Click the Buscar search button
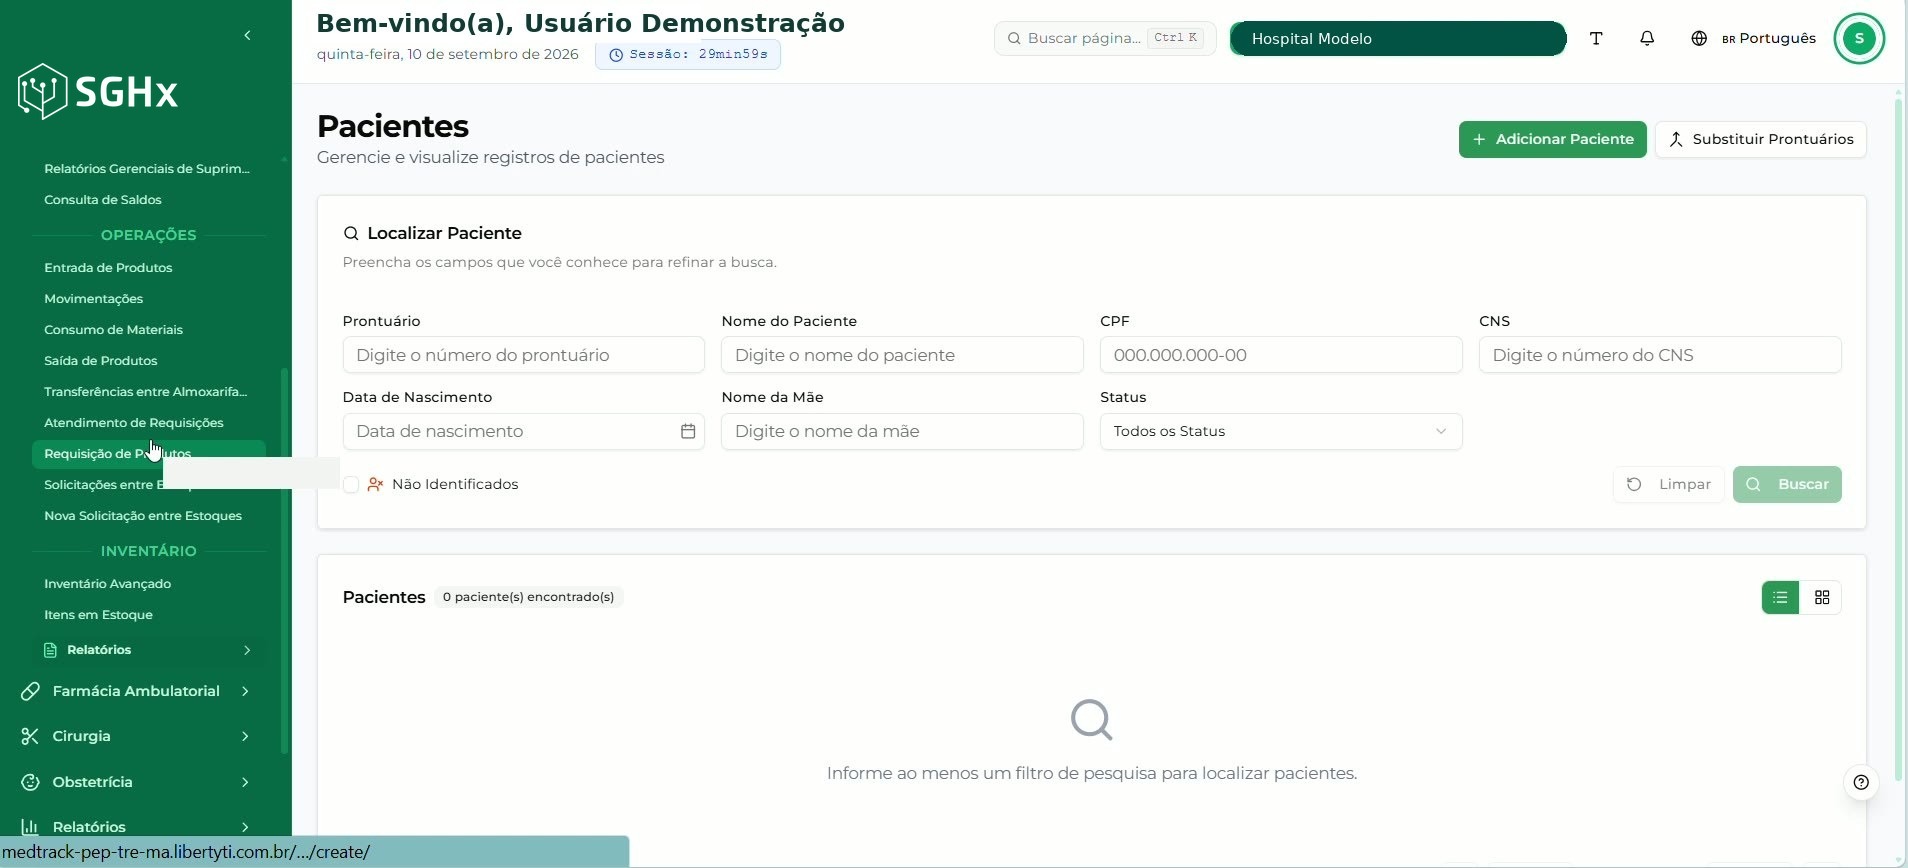 (1787, 484)
